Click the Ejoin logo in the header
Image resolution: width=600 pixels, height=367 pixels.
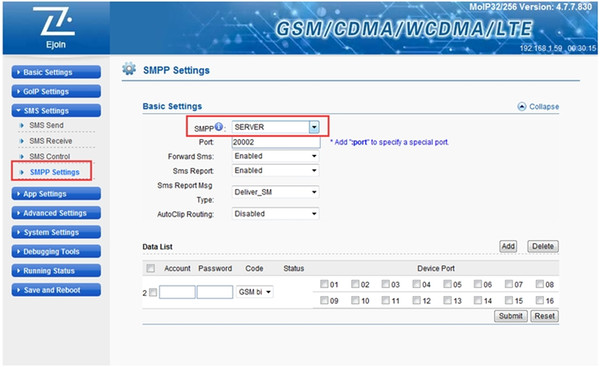(56, 28)
